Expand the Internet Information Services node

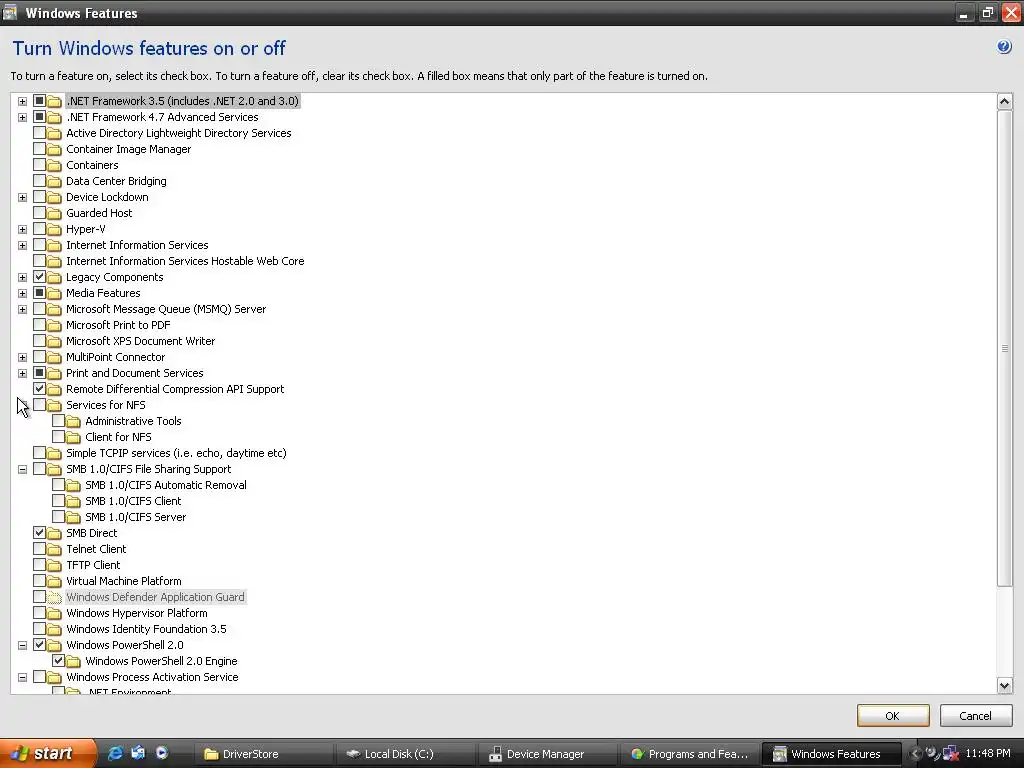22,246
